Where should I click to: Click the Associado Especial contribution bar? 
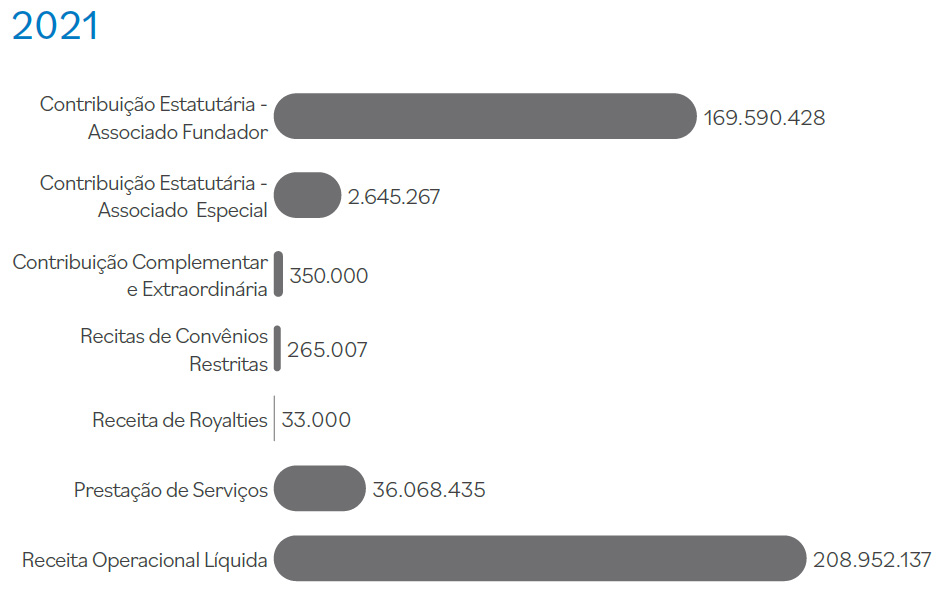coord(307,195)
